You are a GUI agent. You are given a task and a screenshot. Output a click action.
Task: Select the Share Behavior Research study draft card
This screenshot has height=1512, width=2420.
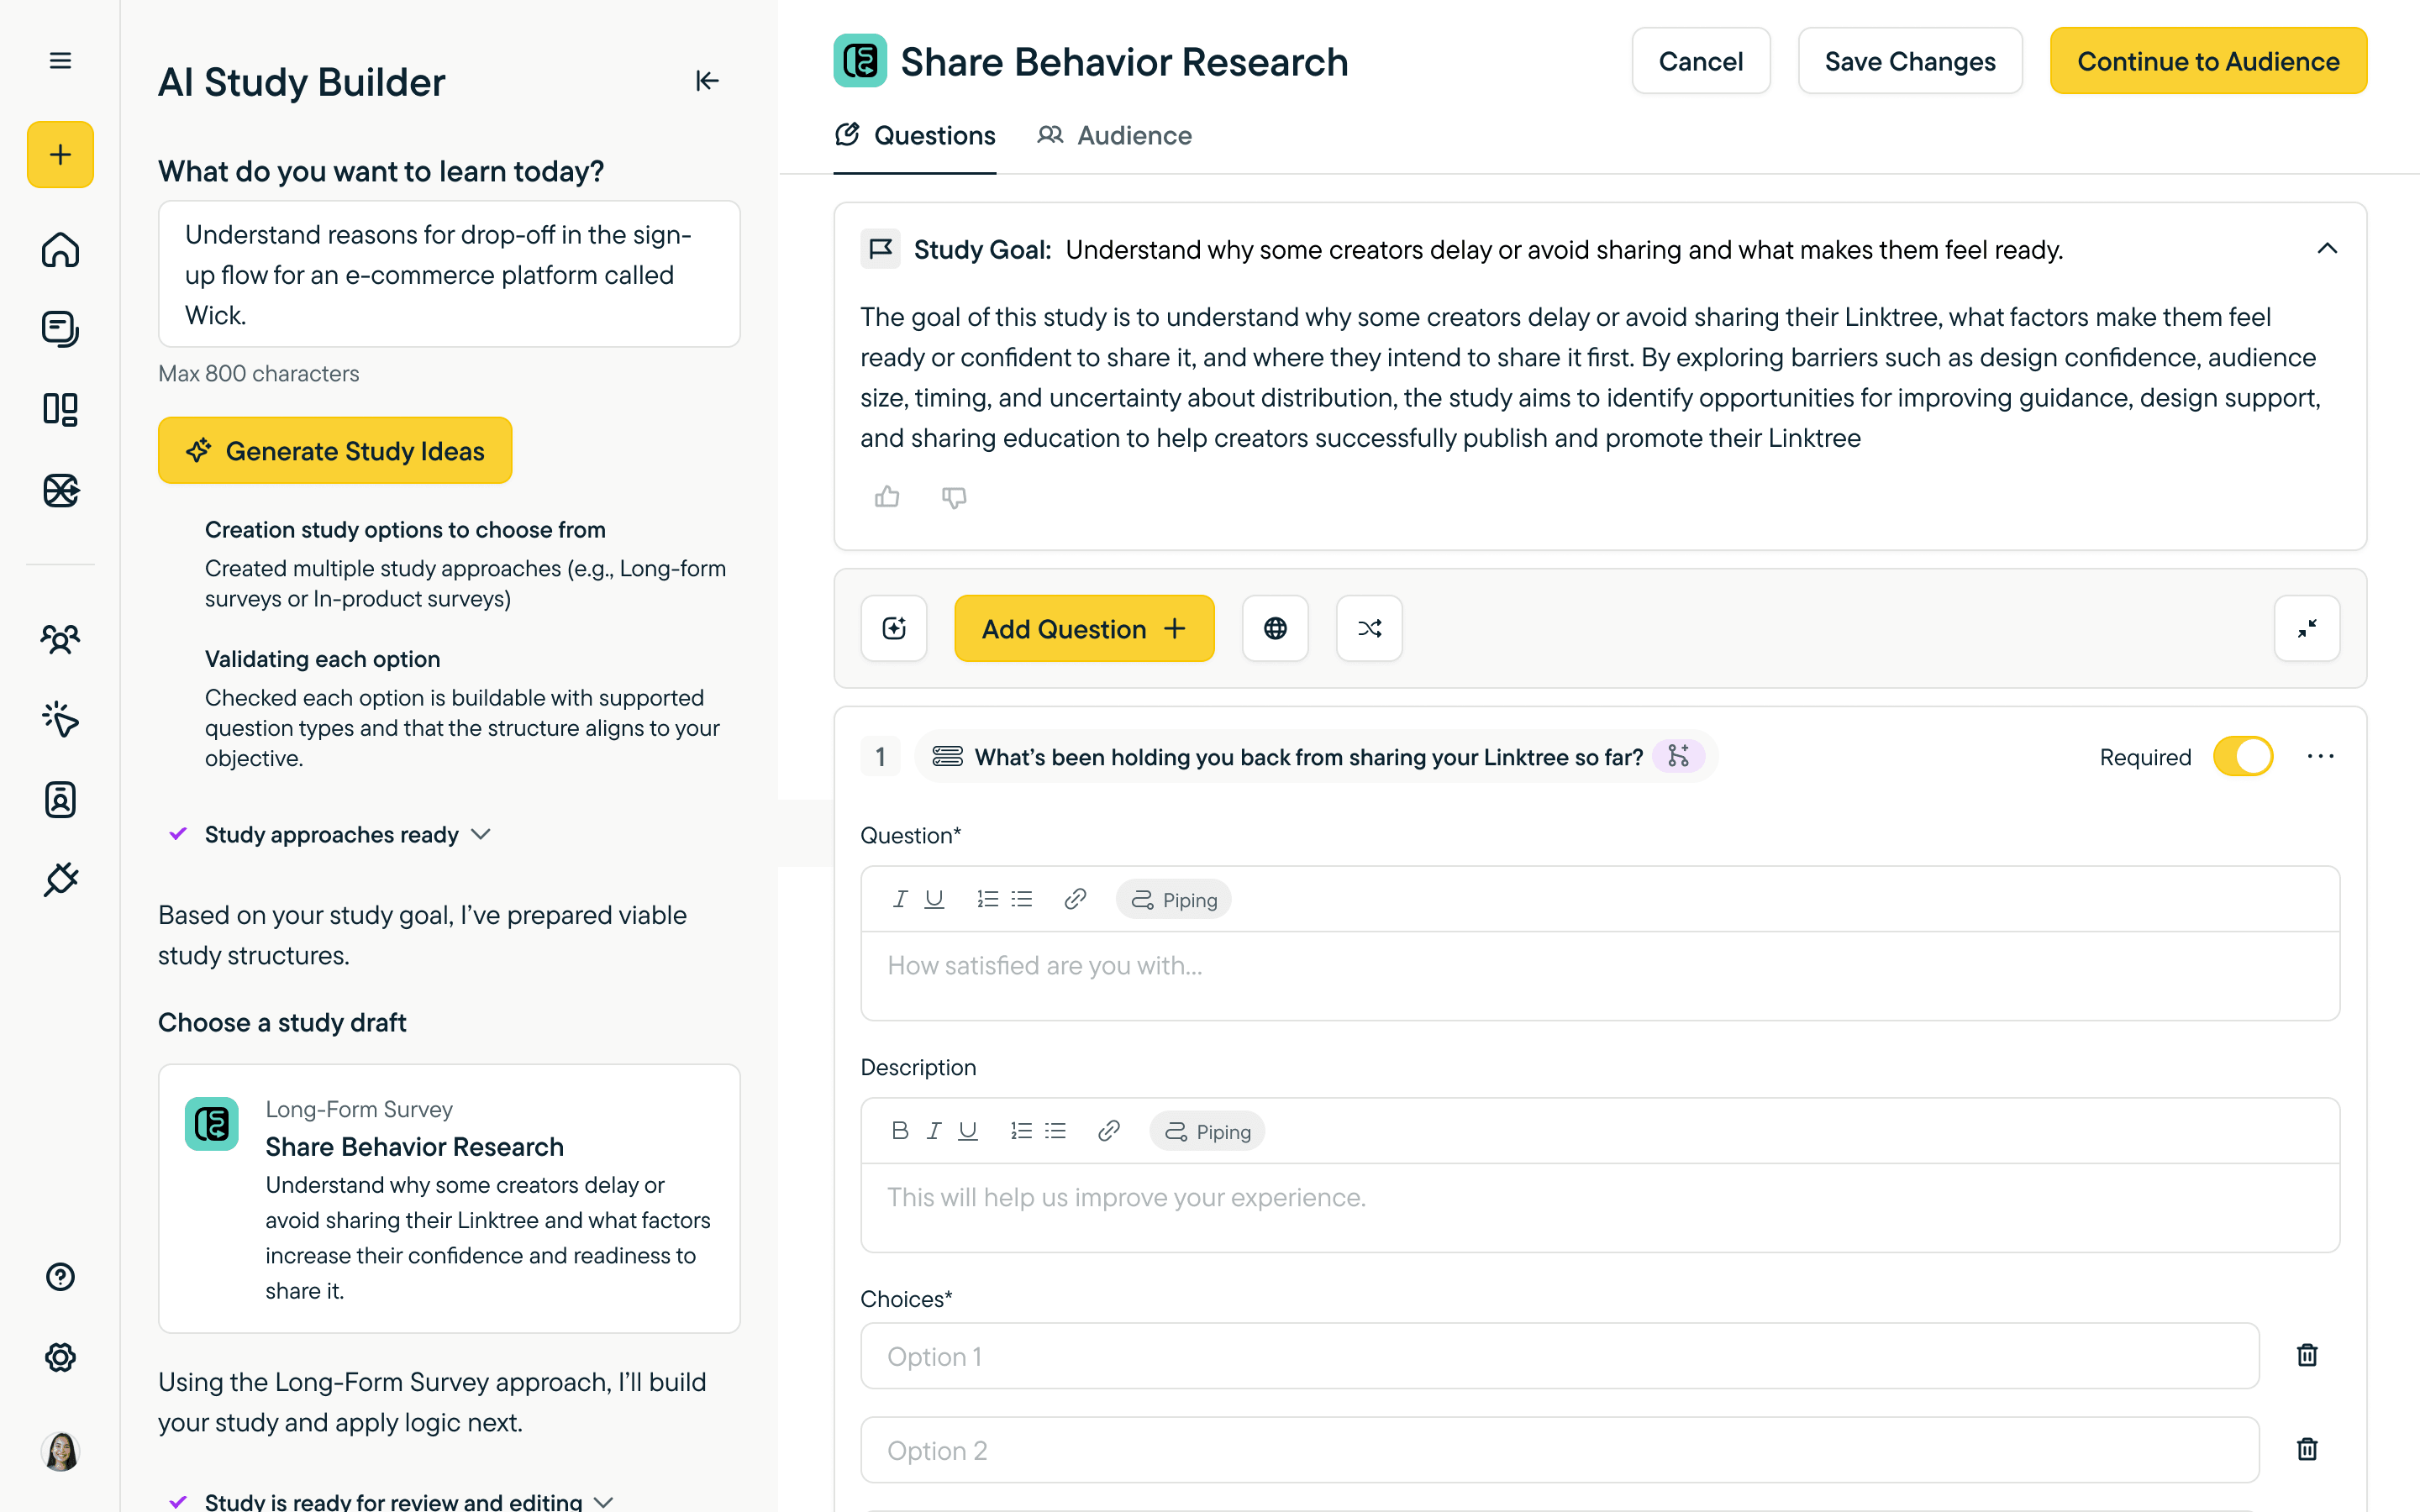point(449,1198)
